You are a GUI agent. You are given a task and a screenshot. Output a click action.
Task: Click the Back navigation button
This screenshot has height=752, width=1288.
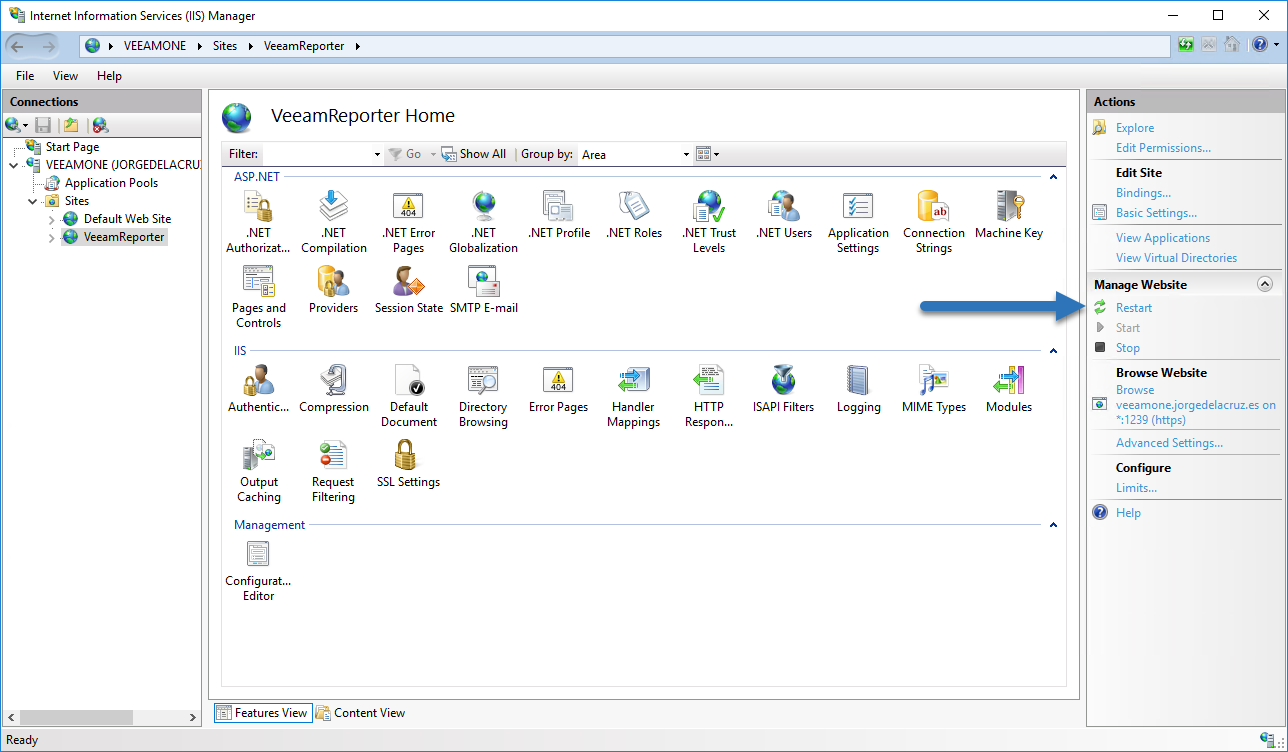tap(18, 45)
